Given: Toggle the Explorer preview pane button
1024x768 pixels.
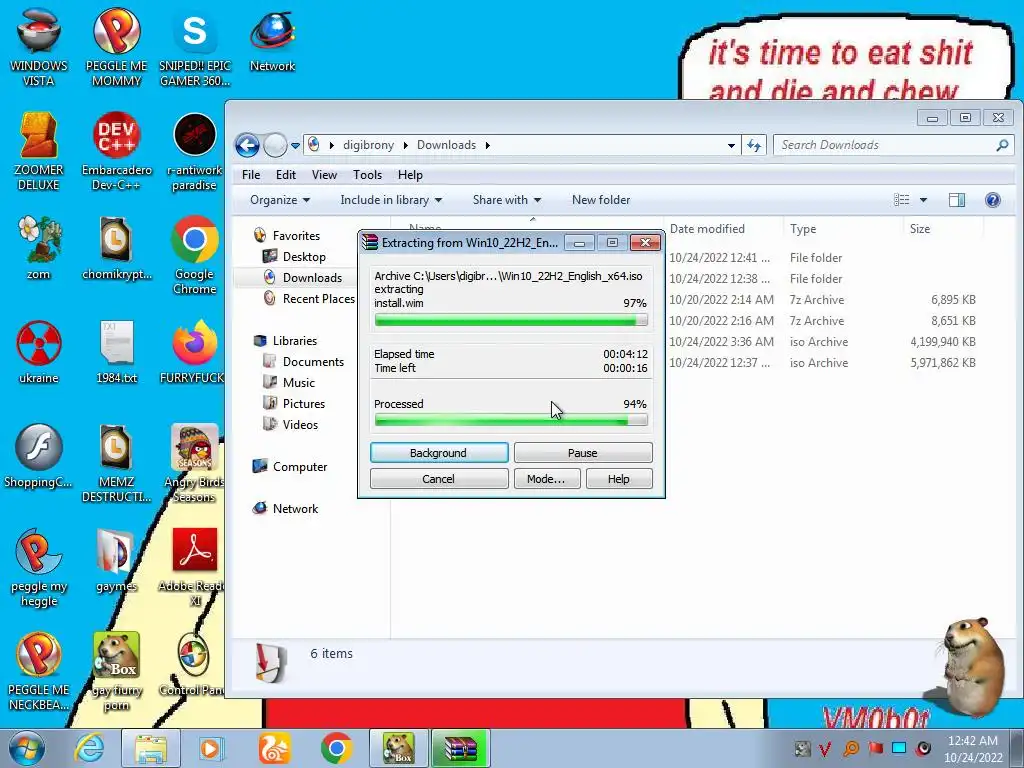Looking at the screenshot, I should [957, 200].
